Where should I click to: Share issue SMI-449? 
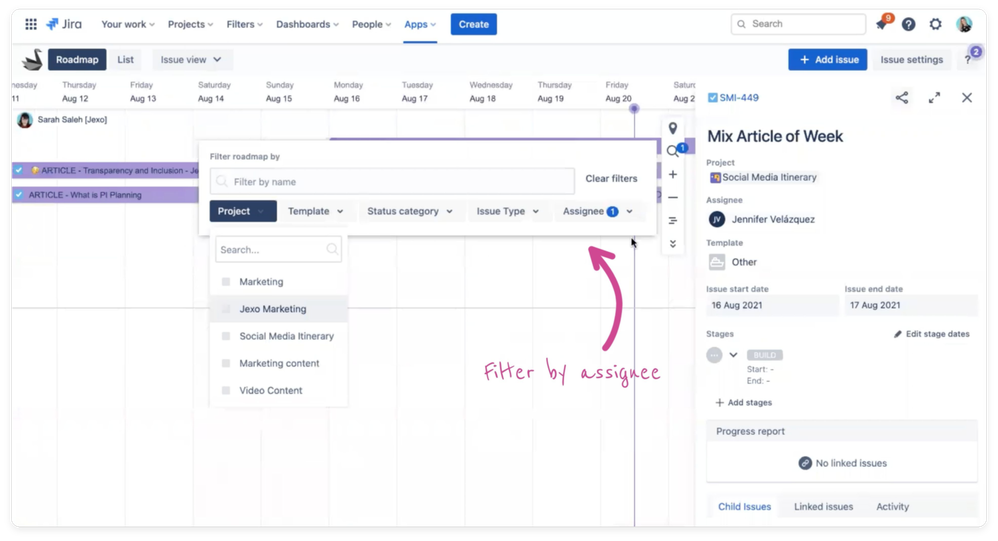coord(902,97)
